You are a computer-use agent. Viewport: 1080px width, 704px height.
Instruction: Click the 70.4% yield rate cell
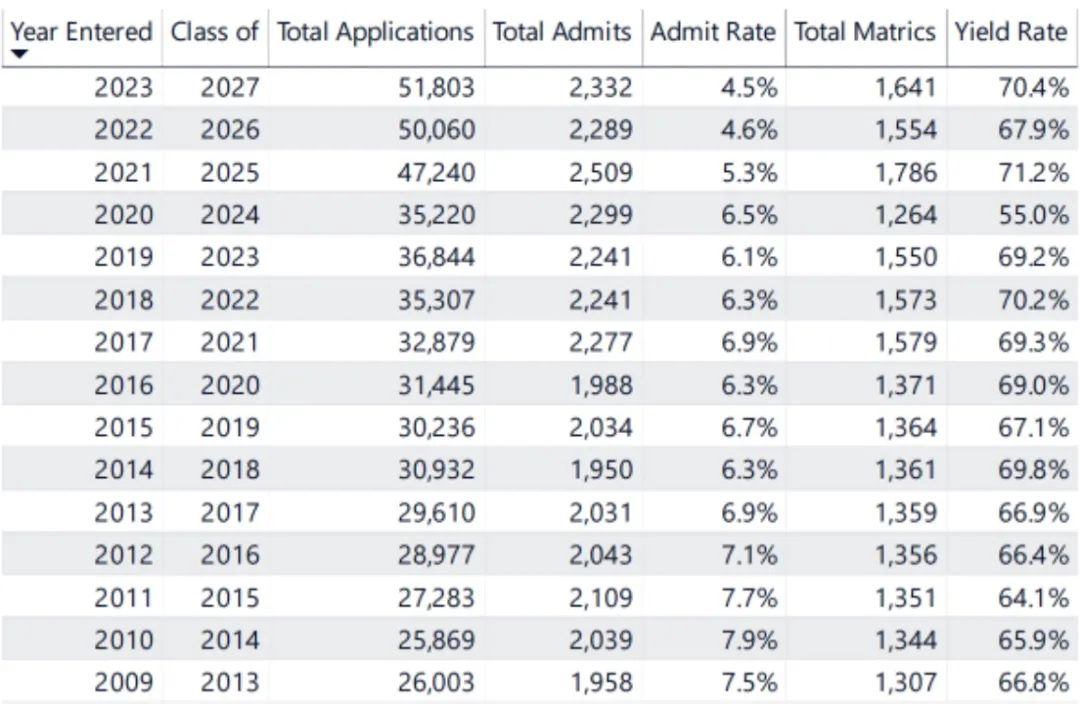pos(1034,87)
